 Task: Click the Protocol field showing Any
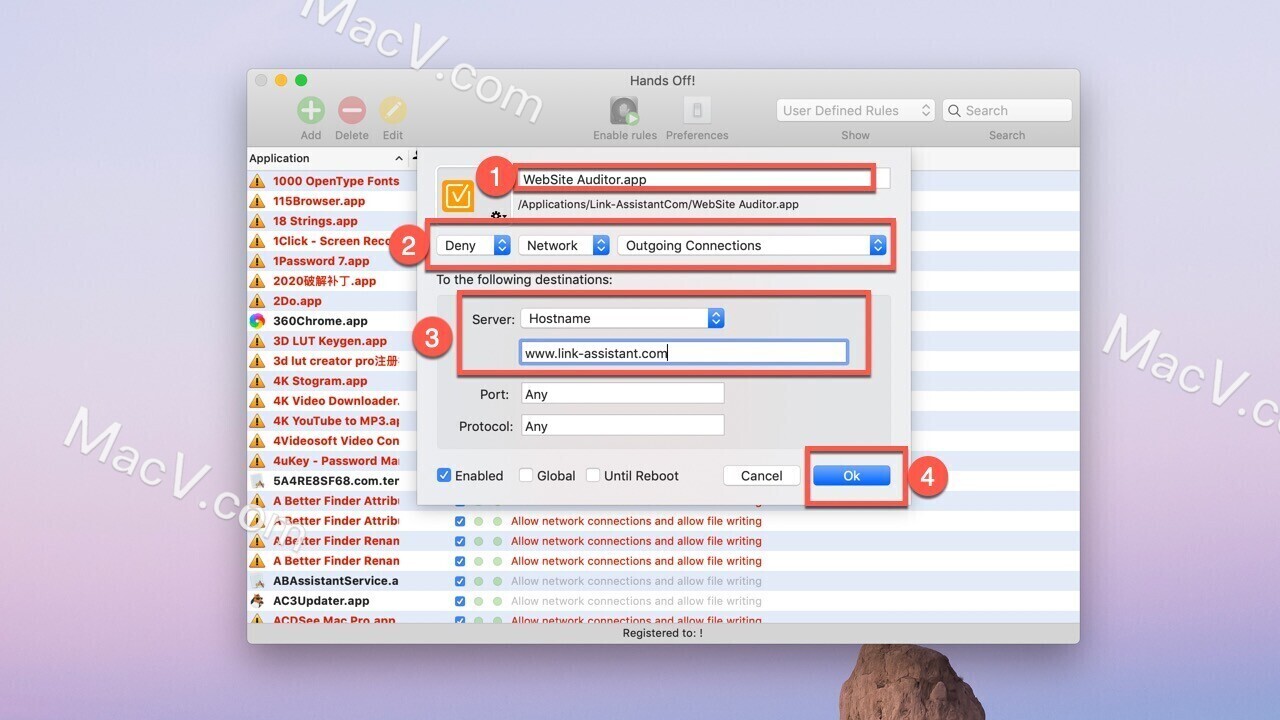[x=622, y=426]
